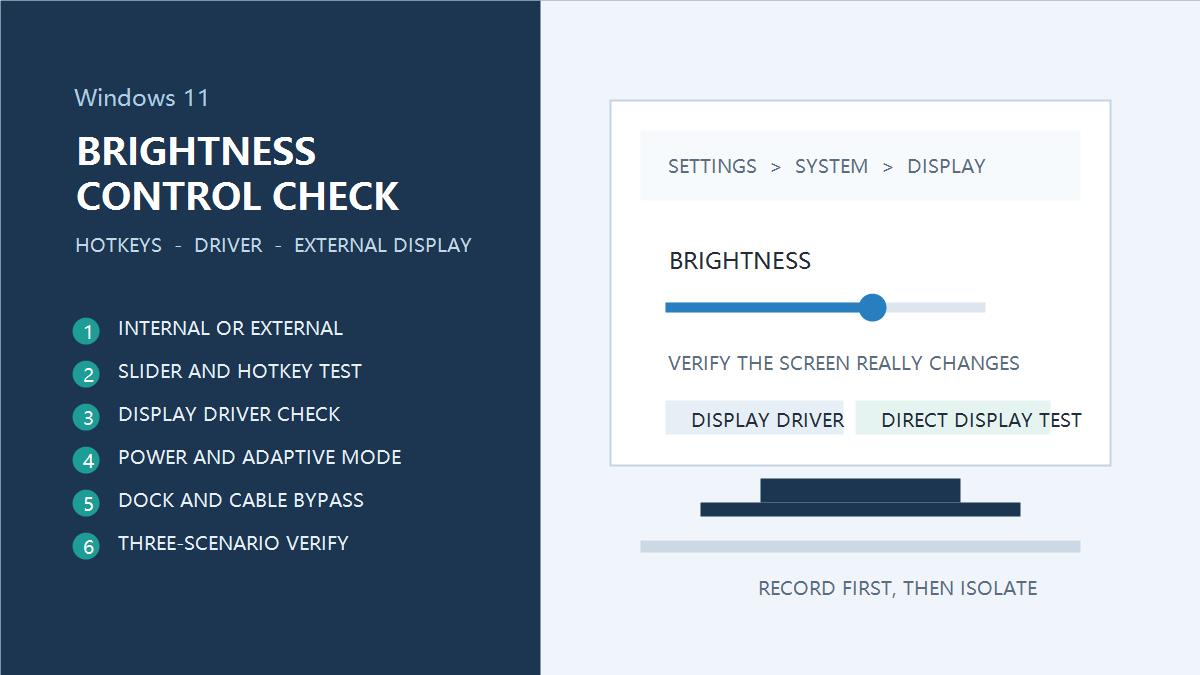Select the 'POWER AND ADAPTIVE MODE' list item
Screen dimensions: 1200x675
(x=237, y=458)
